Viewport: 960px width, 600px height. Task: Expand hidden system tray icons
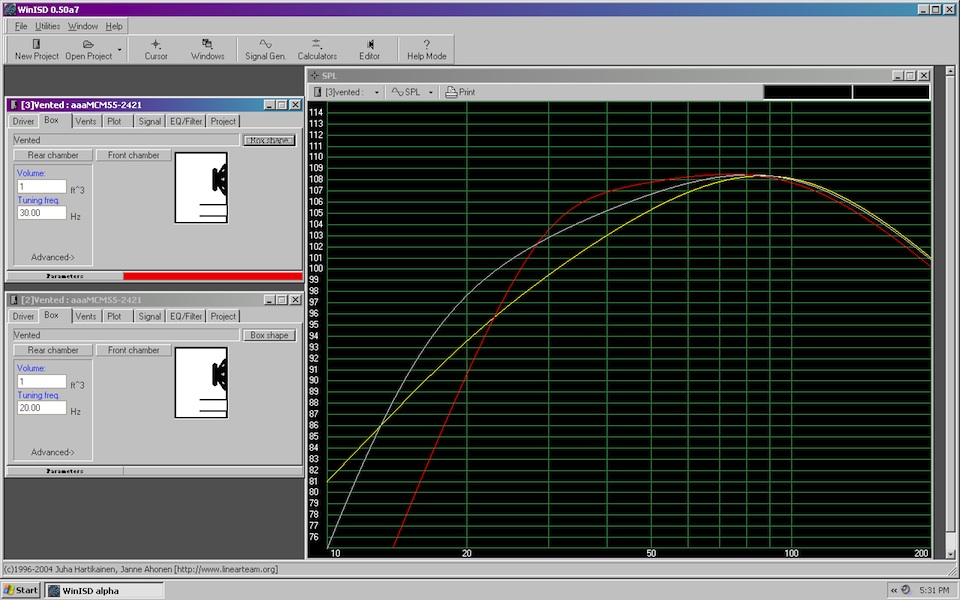894,590
